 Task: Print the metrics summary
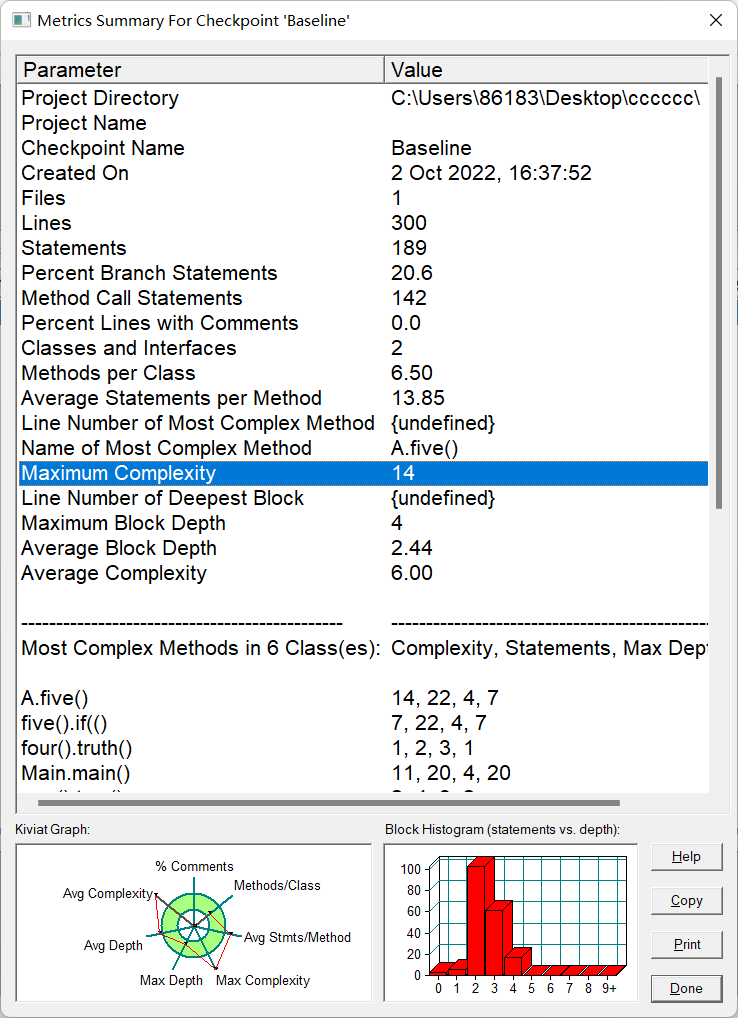pos(687,945)
